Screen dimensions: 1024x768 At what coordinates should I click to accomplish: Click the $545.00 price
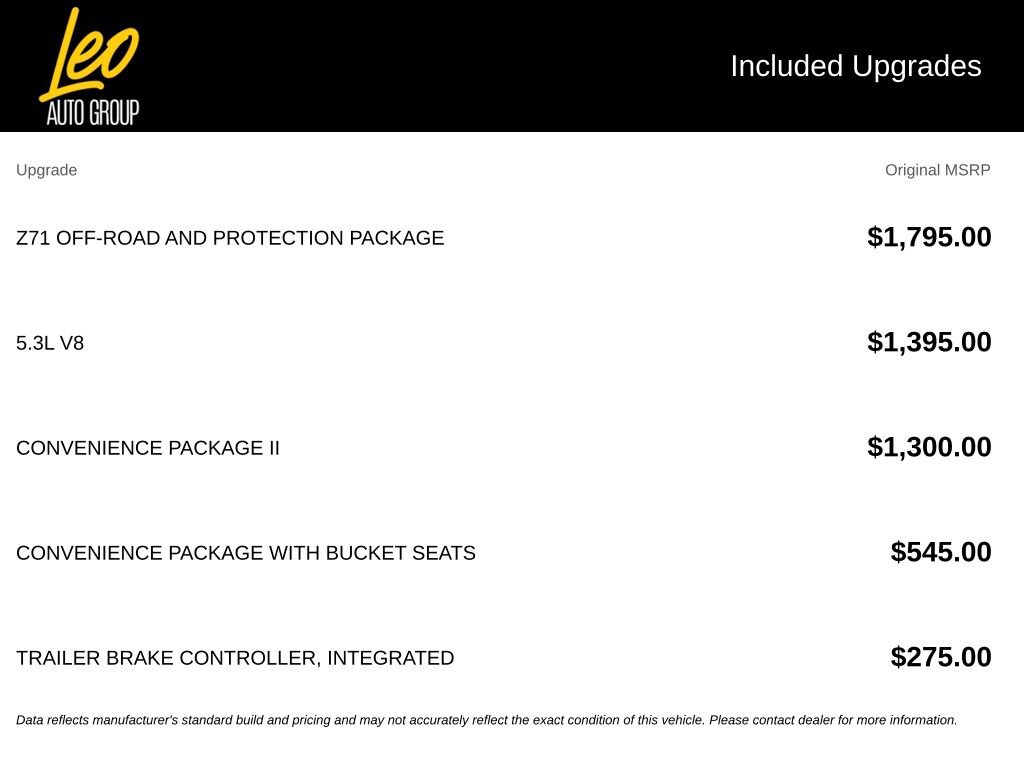pos(940,552)
